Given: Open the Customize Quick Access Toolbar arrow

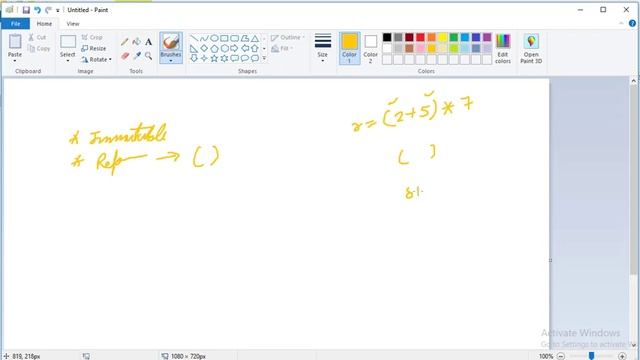Looking at the screenshot, I should (58, 10).
